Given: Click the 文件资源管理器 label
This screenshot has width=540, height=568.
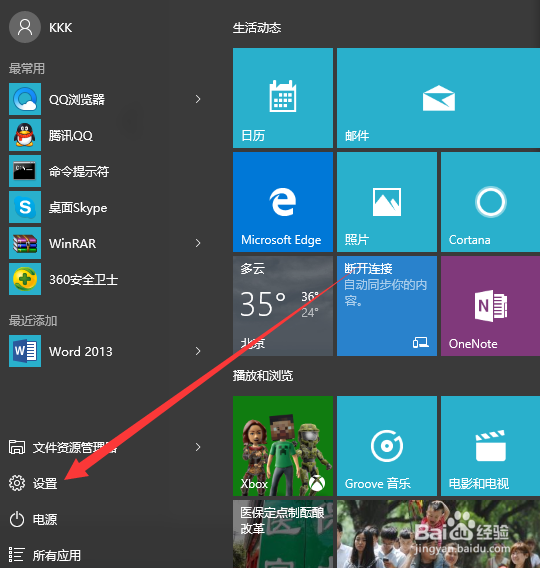Looking at the screenshot, I should (75, 448).
